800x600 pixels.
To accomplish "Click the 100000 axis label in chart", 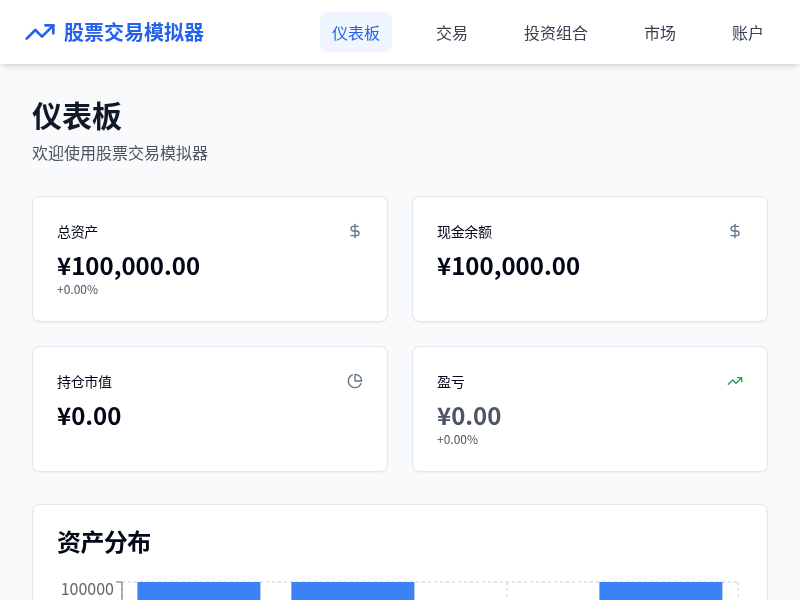I will pos(87,589).
